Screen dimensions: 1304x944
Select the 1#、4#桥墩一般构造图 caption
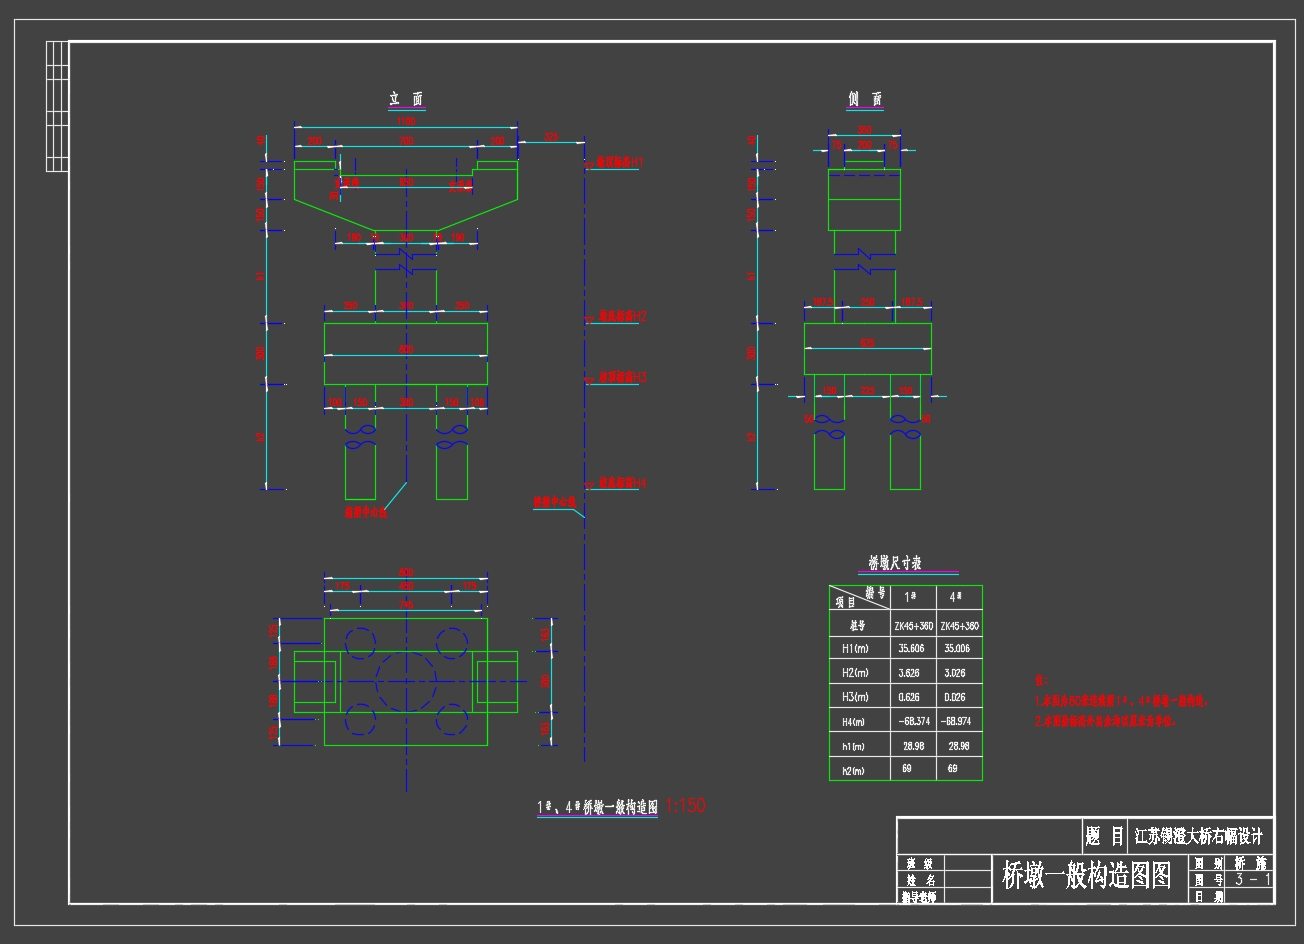point(598,807)
